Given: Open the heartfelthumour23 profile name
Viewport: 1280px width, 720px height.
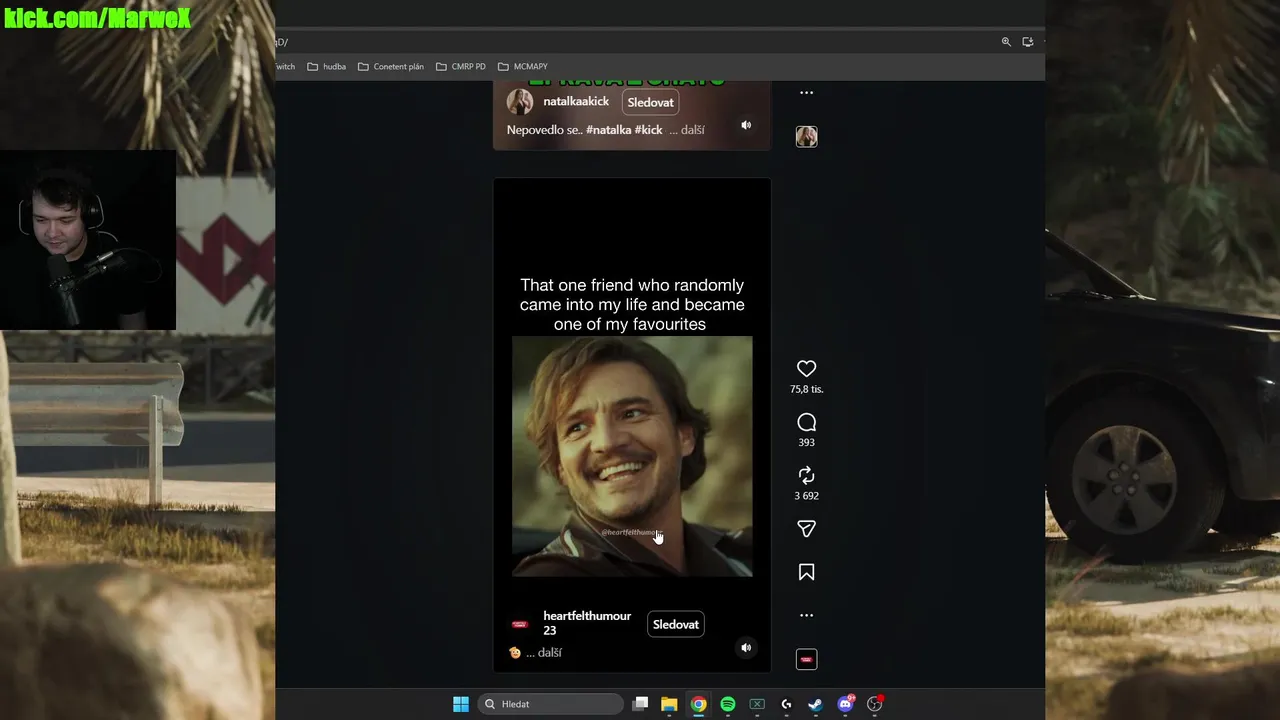Looking at the screenshot, I should (587, 623).
